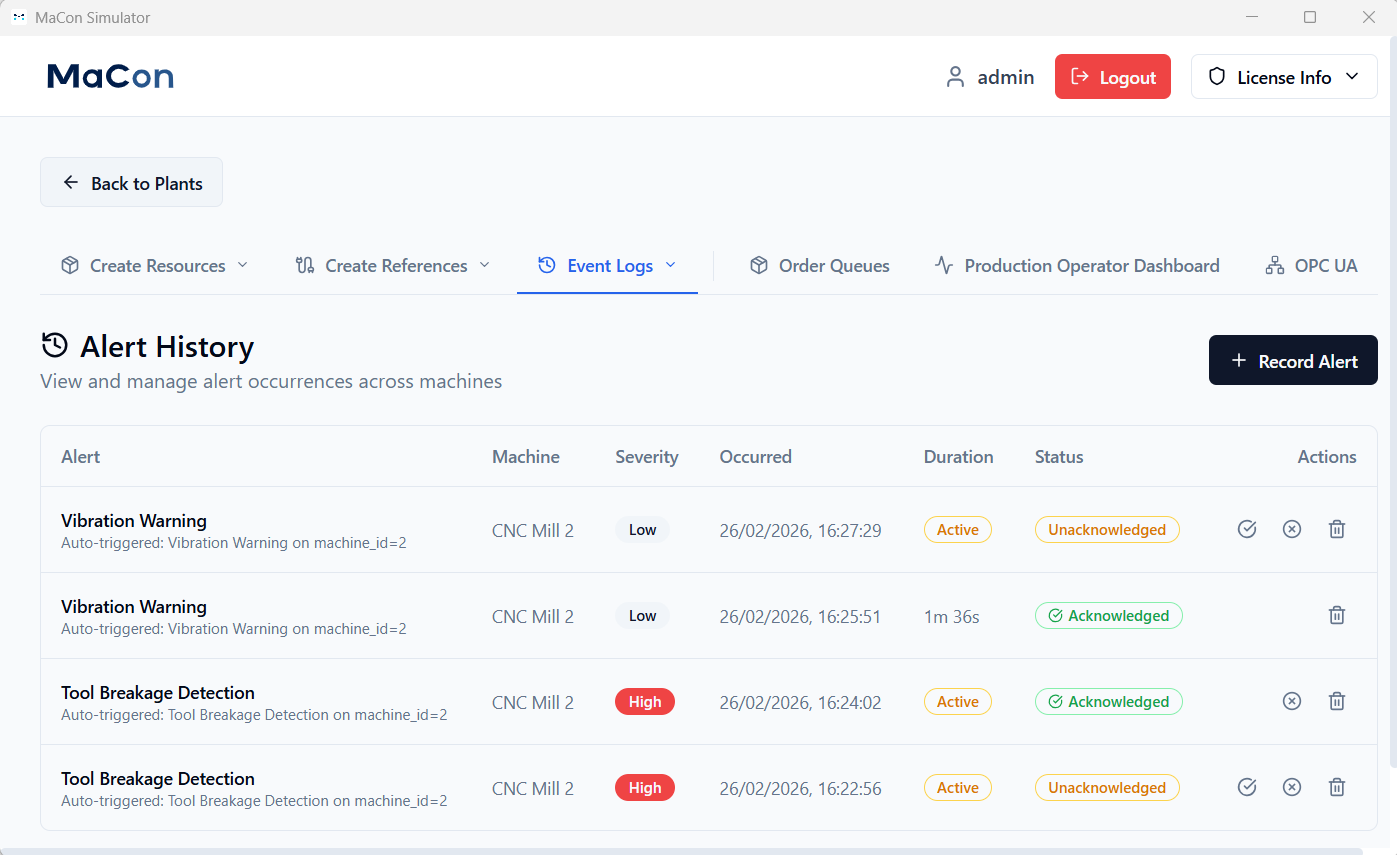Screen dimensions: 1397x855
Task: Go to the OPC UA tab
Action: pos(1311,265)
